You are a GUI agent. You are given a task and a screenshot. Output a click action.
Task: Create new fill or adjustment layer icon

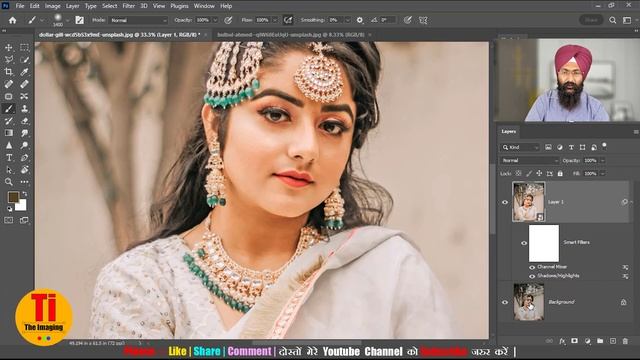pos(587,341)
